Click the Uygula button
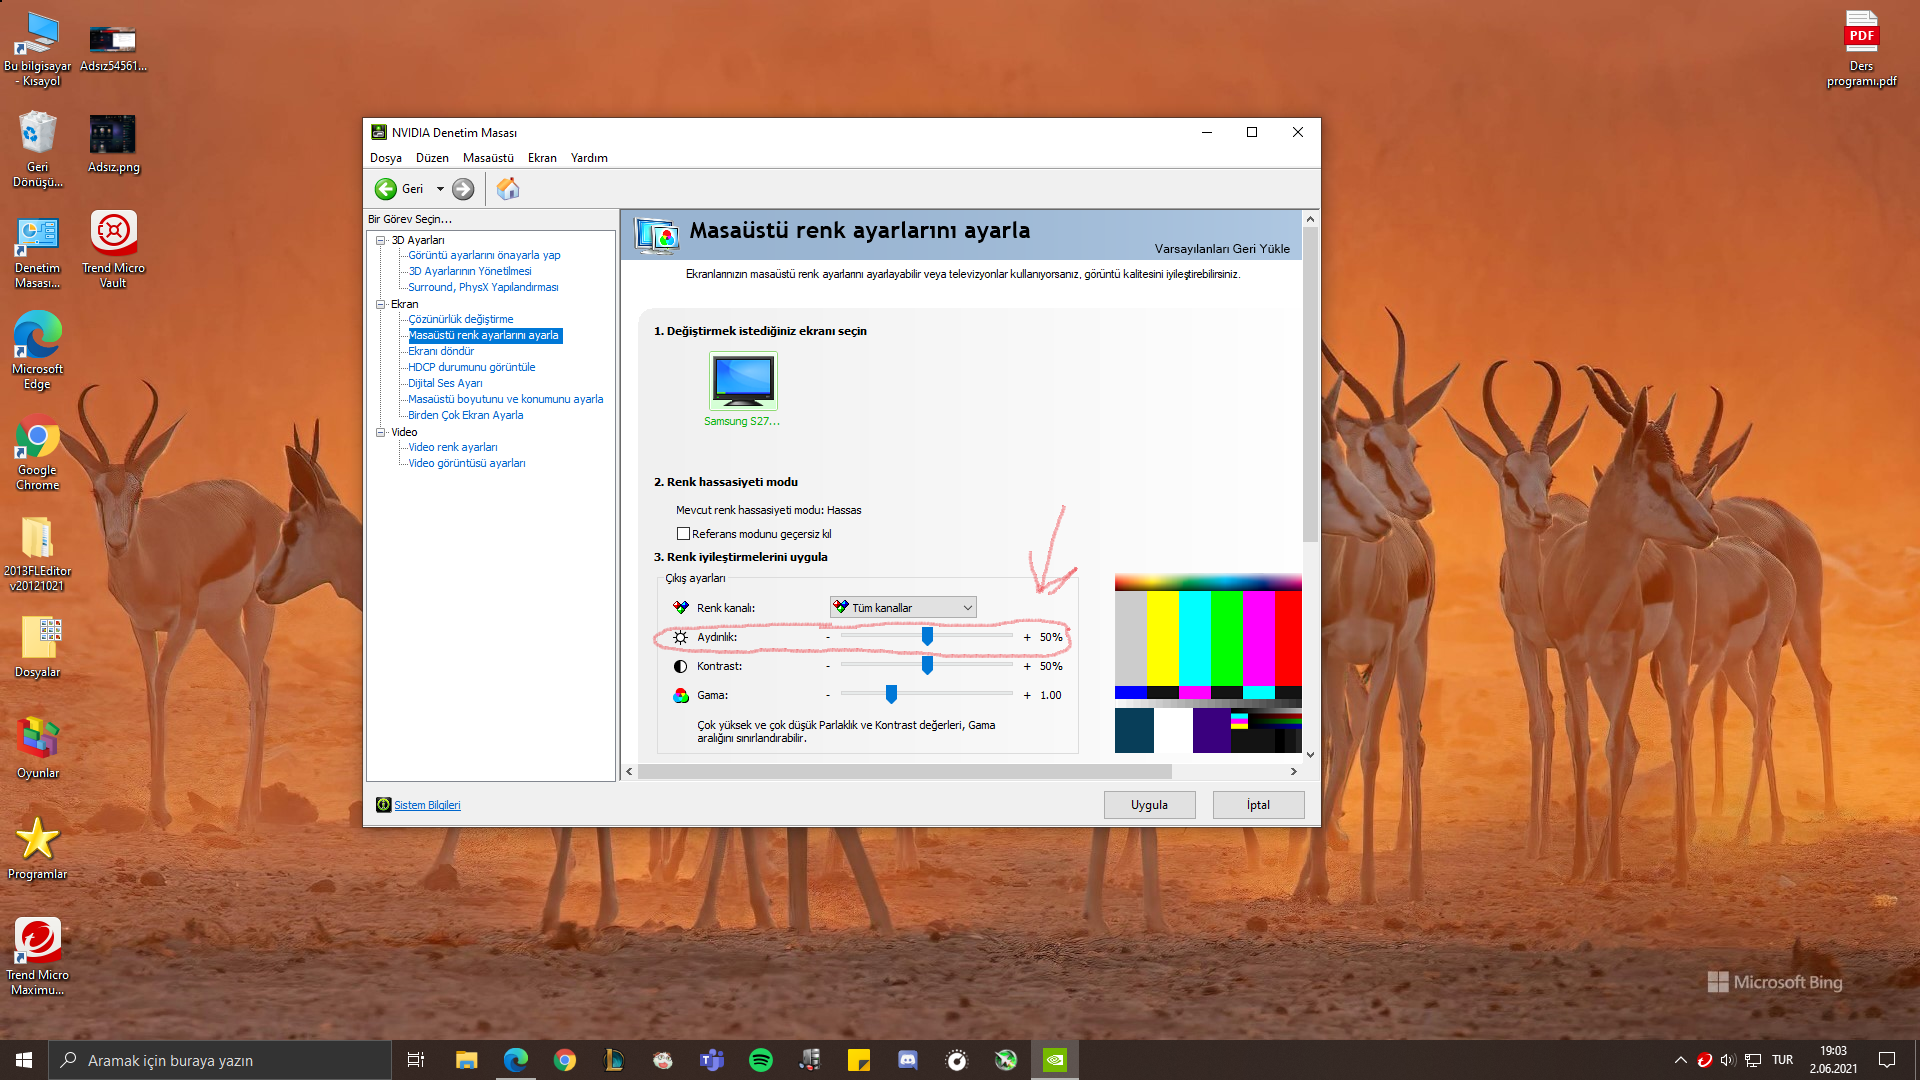 1149,805
